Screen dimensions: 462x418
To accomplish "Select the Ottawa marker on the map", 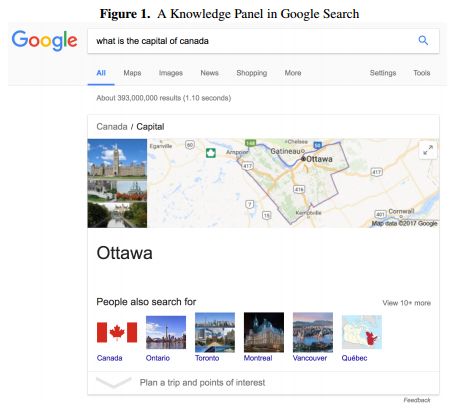I will [x=303, y=159].
